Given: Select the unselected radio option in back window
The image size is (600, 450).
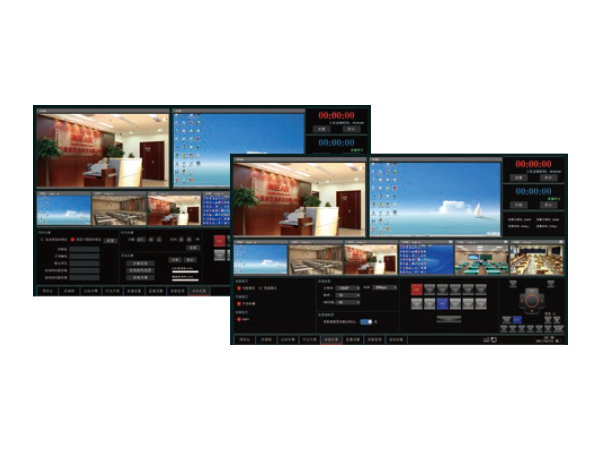Looking at the screenshot, I should coord(42,241).
